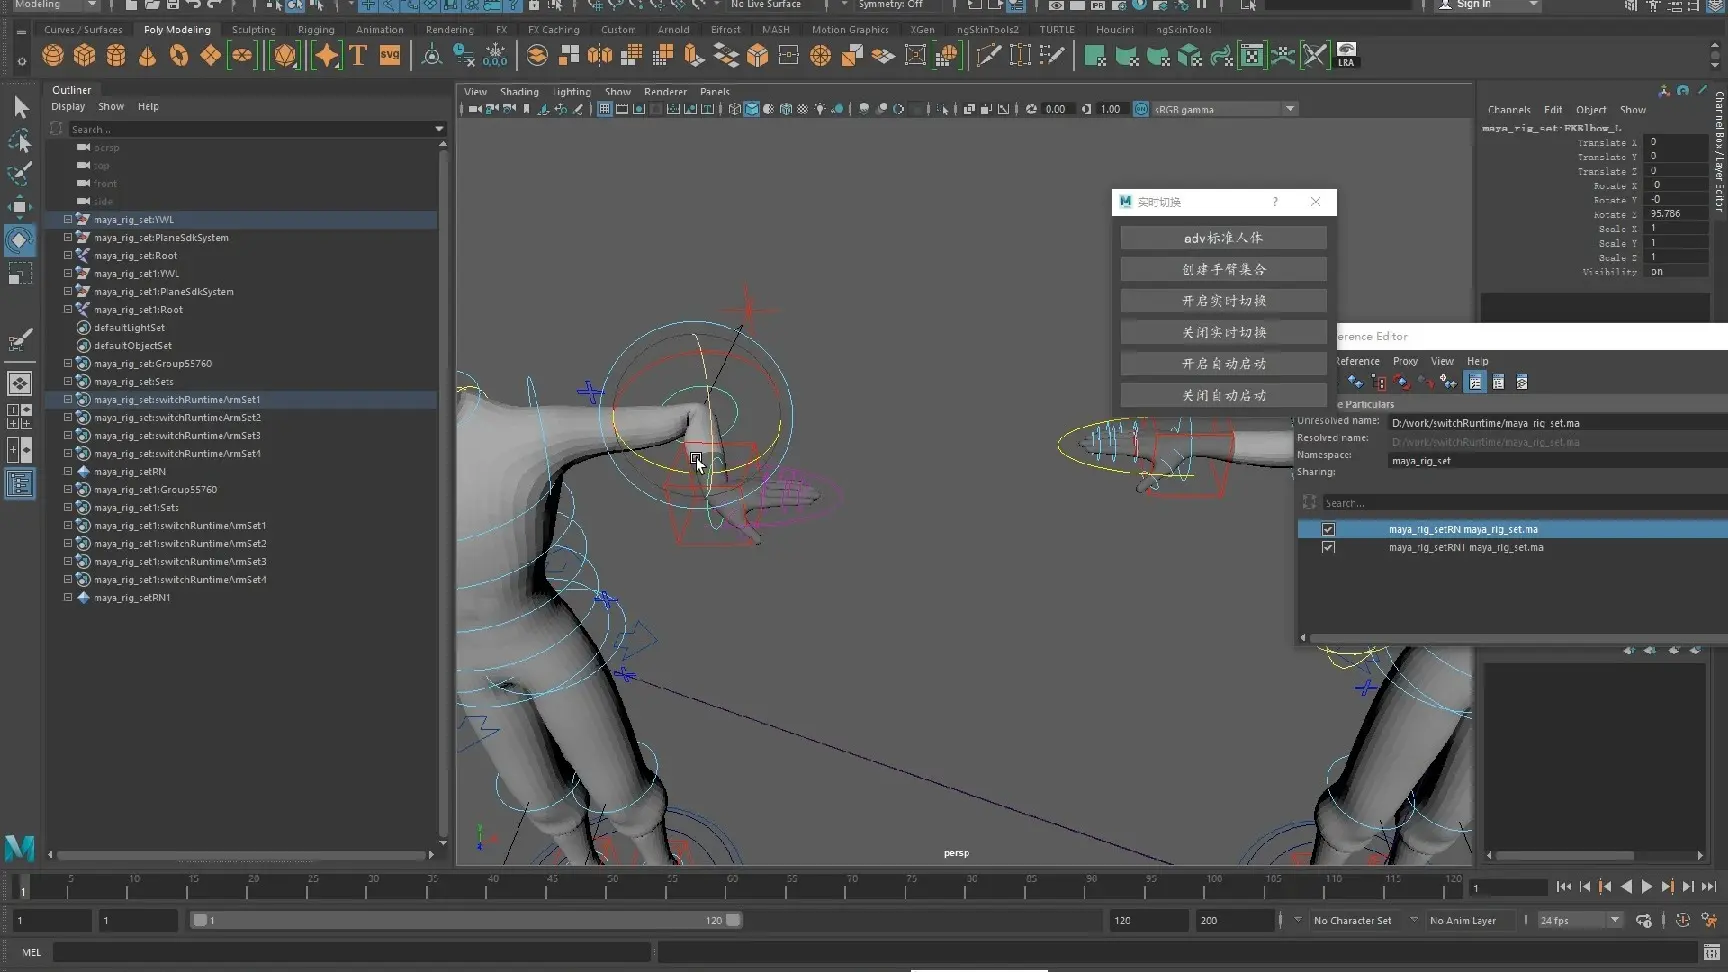The image size is (1728, 972).
Task: Uncheck the maya_rig_setRN1 reference checkbox
Action: pyautogui.click(x=1328, y=547)
